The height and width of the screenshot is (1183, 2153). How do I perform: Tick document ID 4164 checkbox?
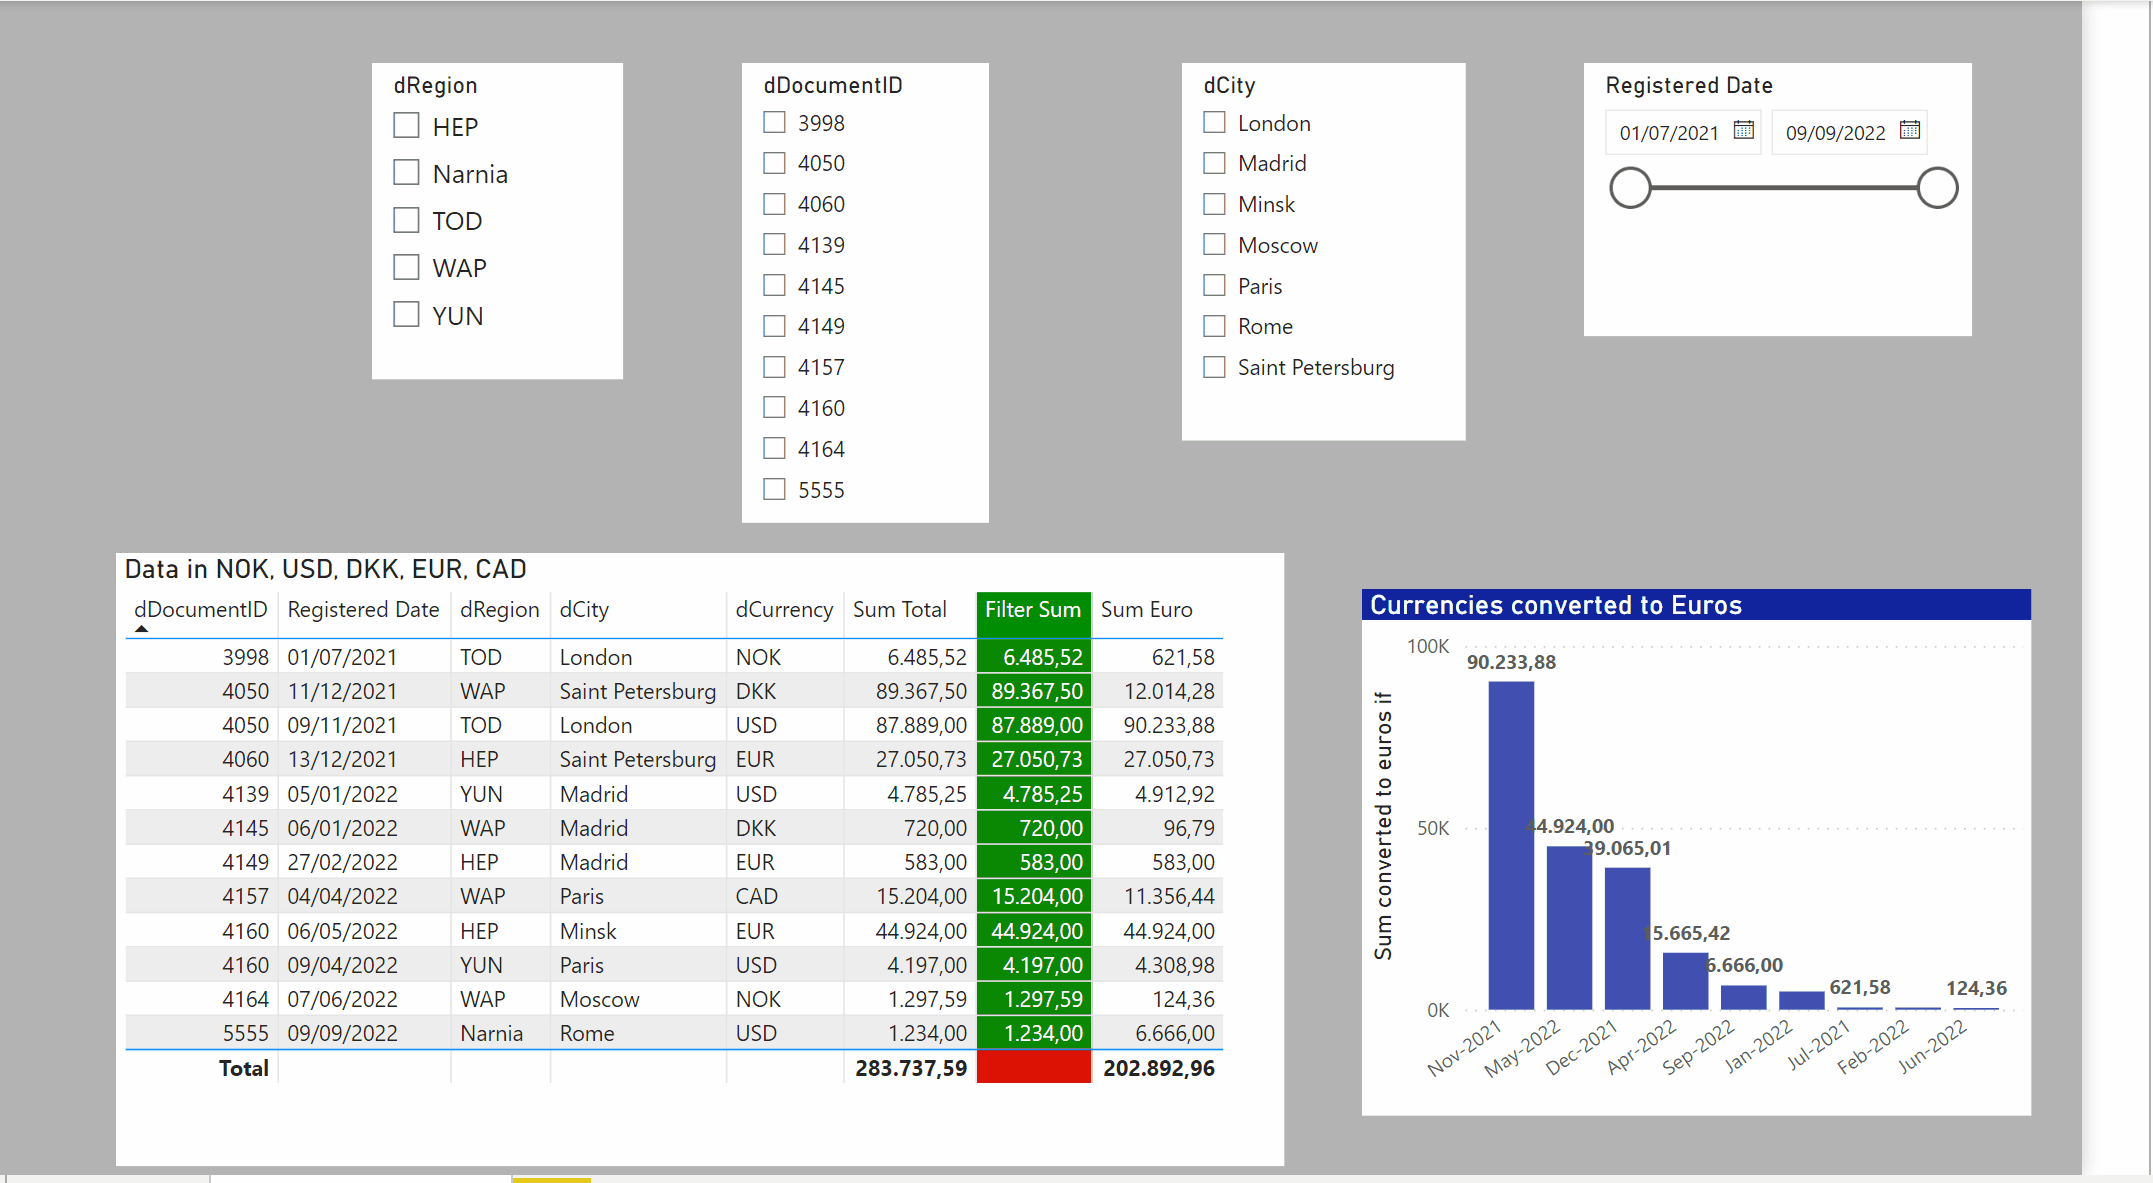pyautogui.click(x=774, y=449)
